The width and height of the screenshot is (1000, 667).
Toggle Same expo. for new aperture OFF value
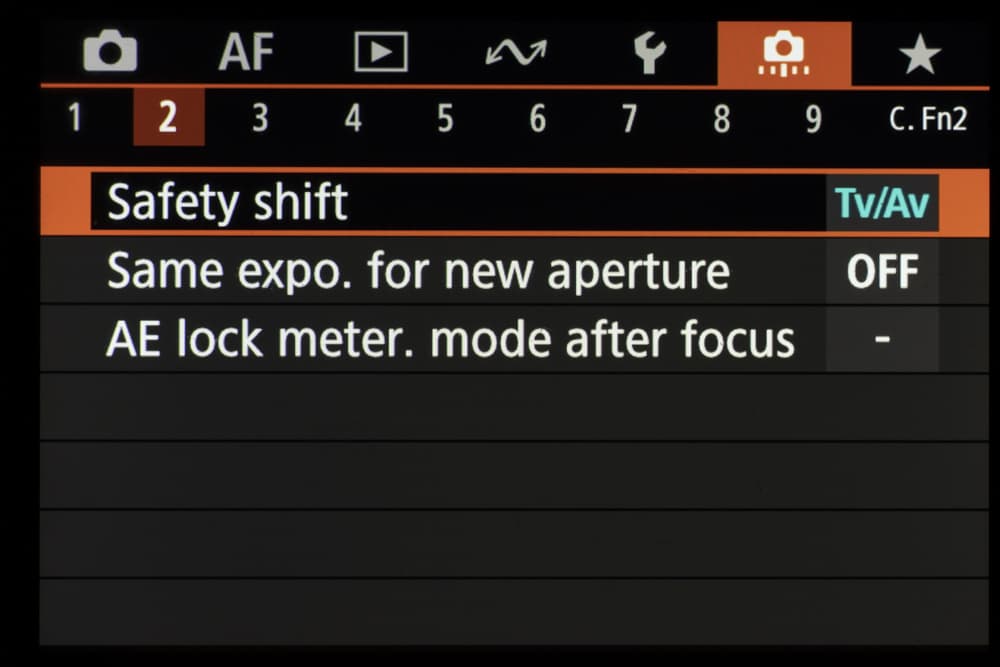point(881,271)
